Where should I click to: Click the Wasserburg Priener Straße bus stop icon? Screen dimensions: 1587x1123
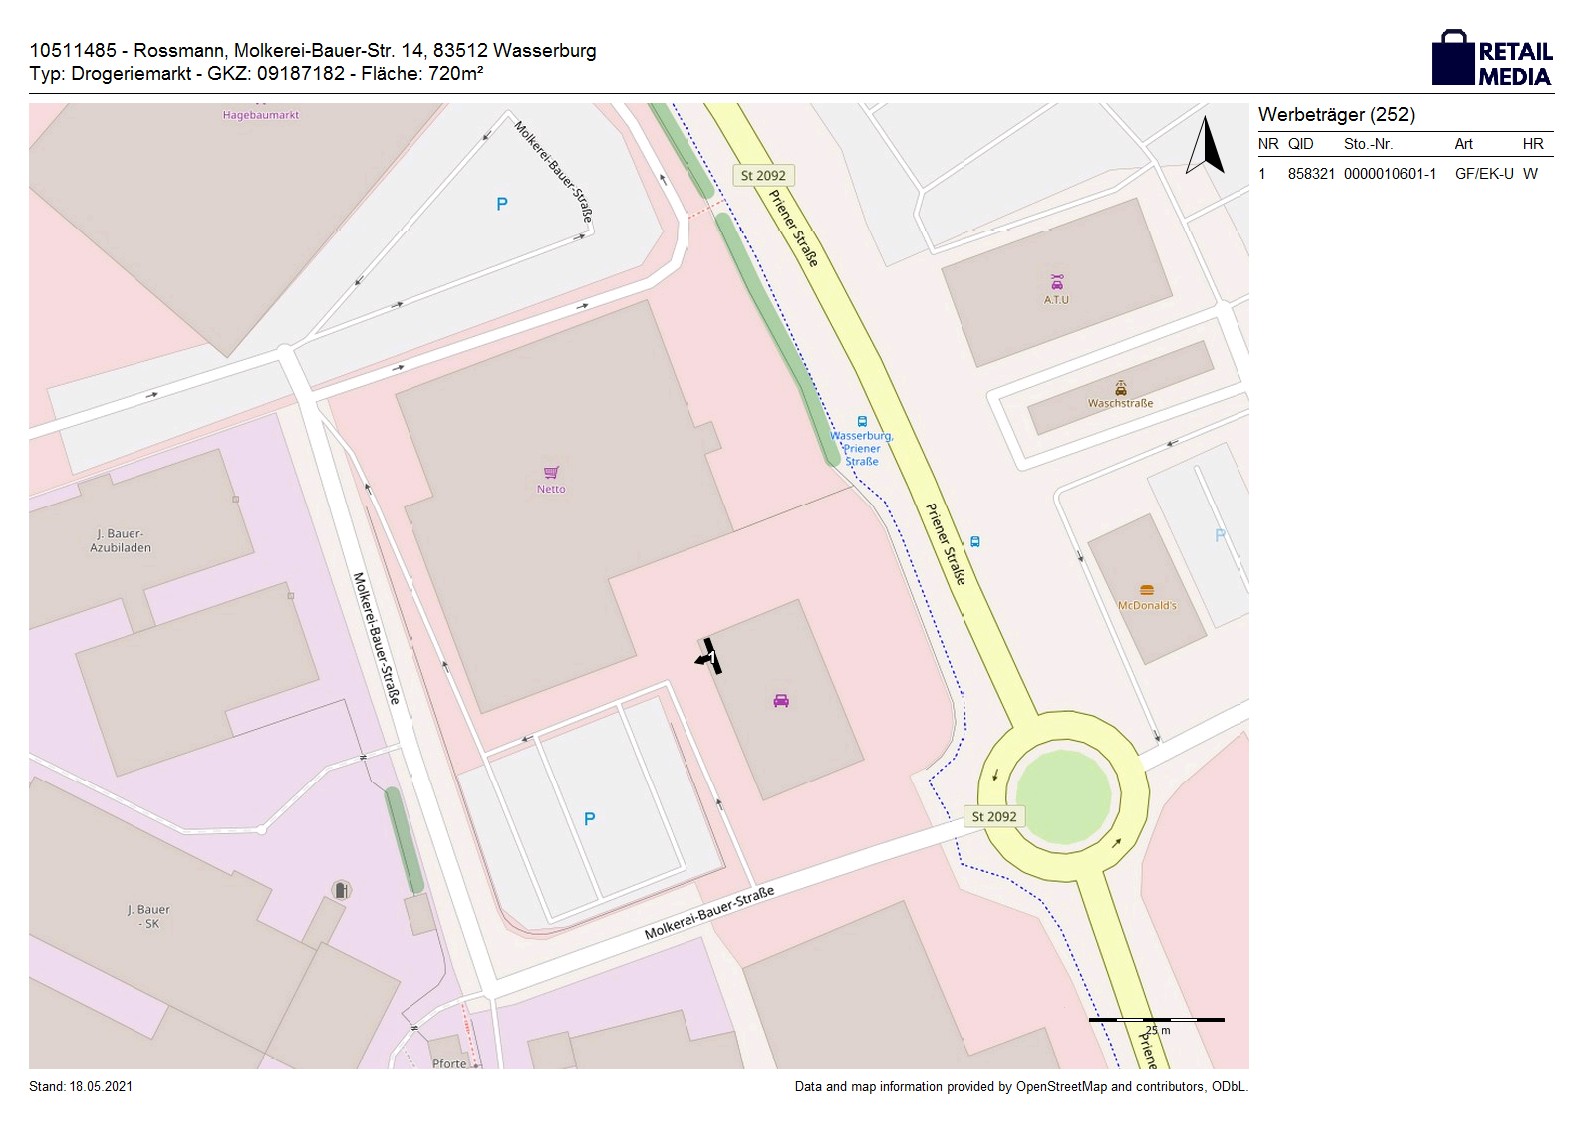pyautogui.click(x=862, y=422)
